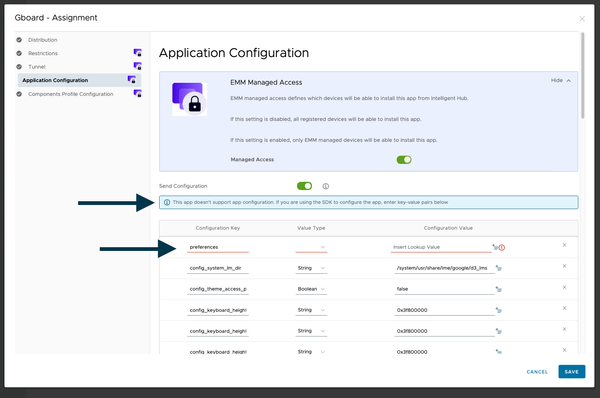Image resolution: width=600 pixels, height=398 pixels.
Task: Disable the Managed Access toggle
Action: (x=404, y=160)
